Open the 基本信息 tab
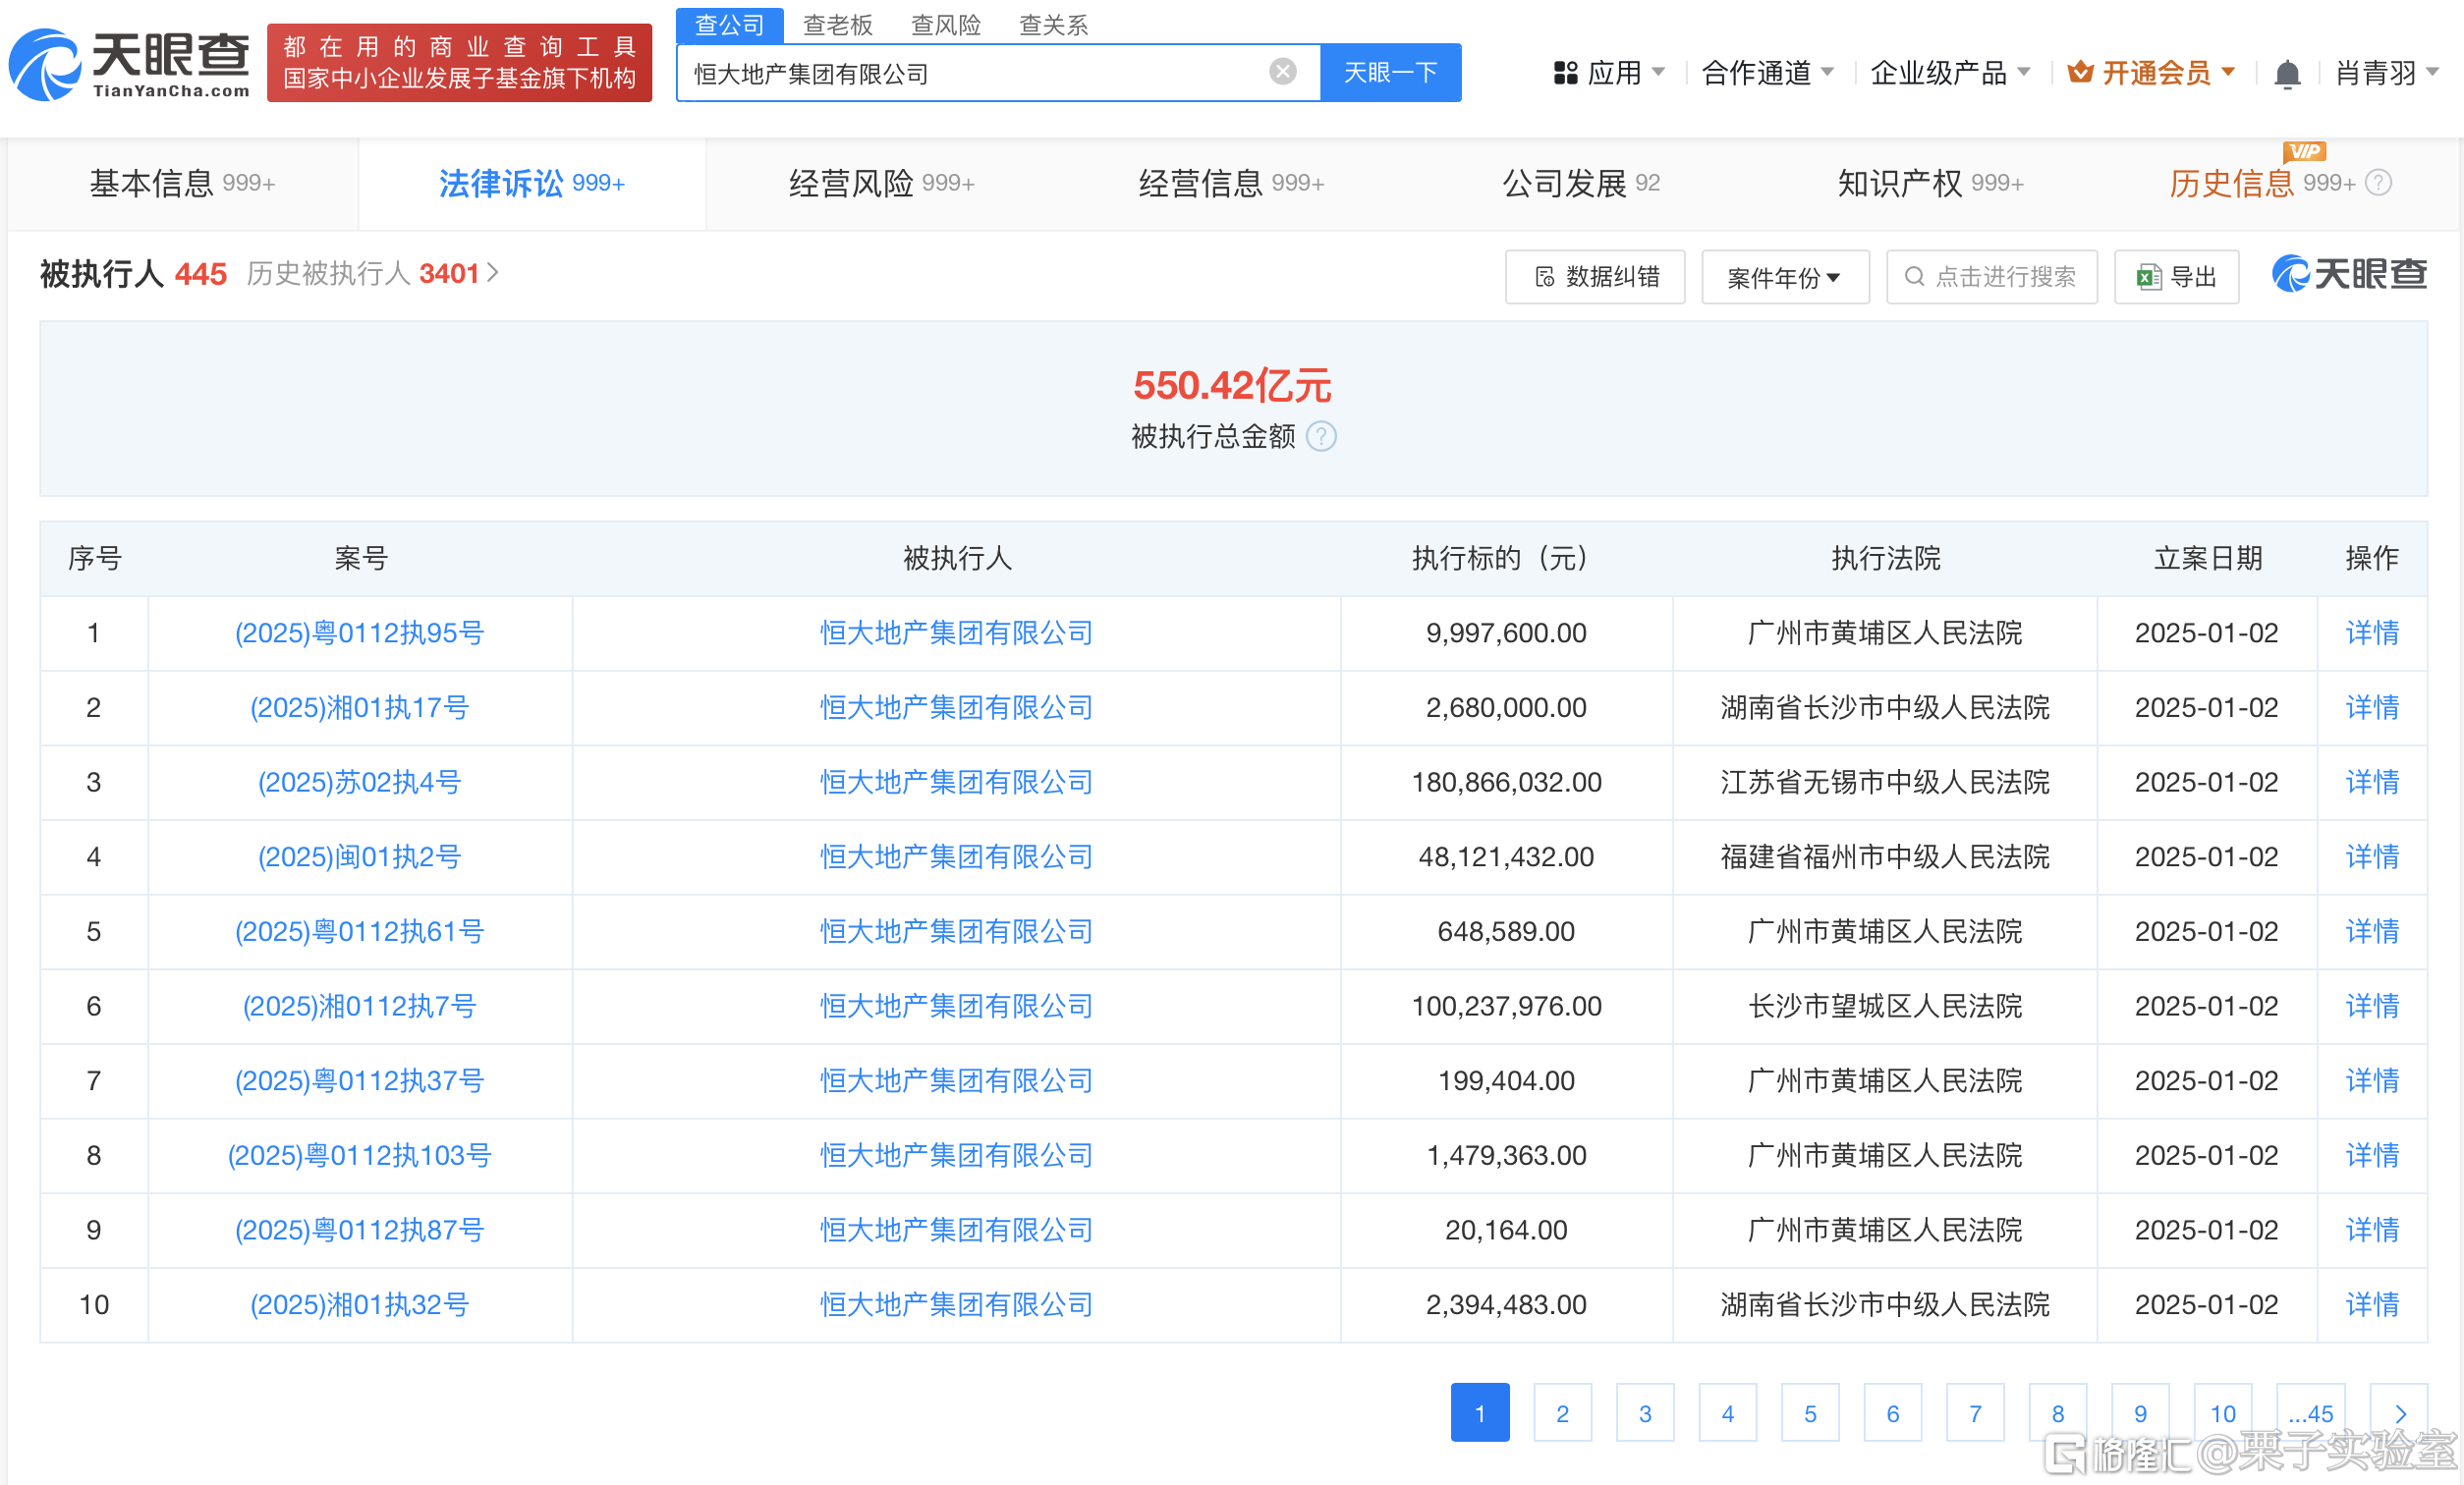Viewport: 2464px width, 1485px height. click(182, 184)
